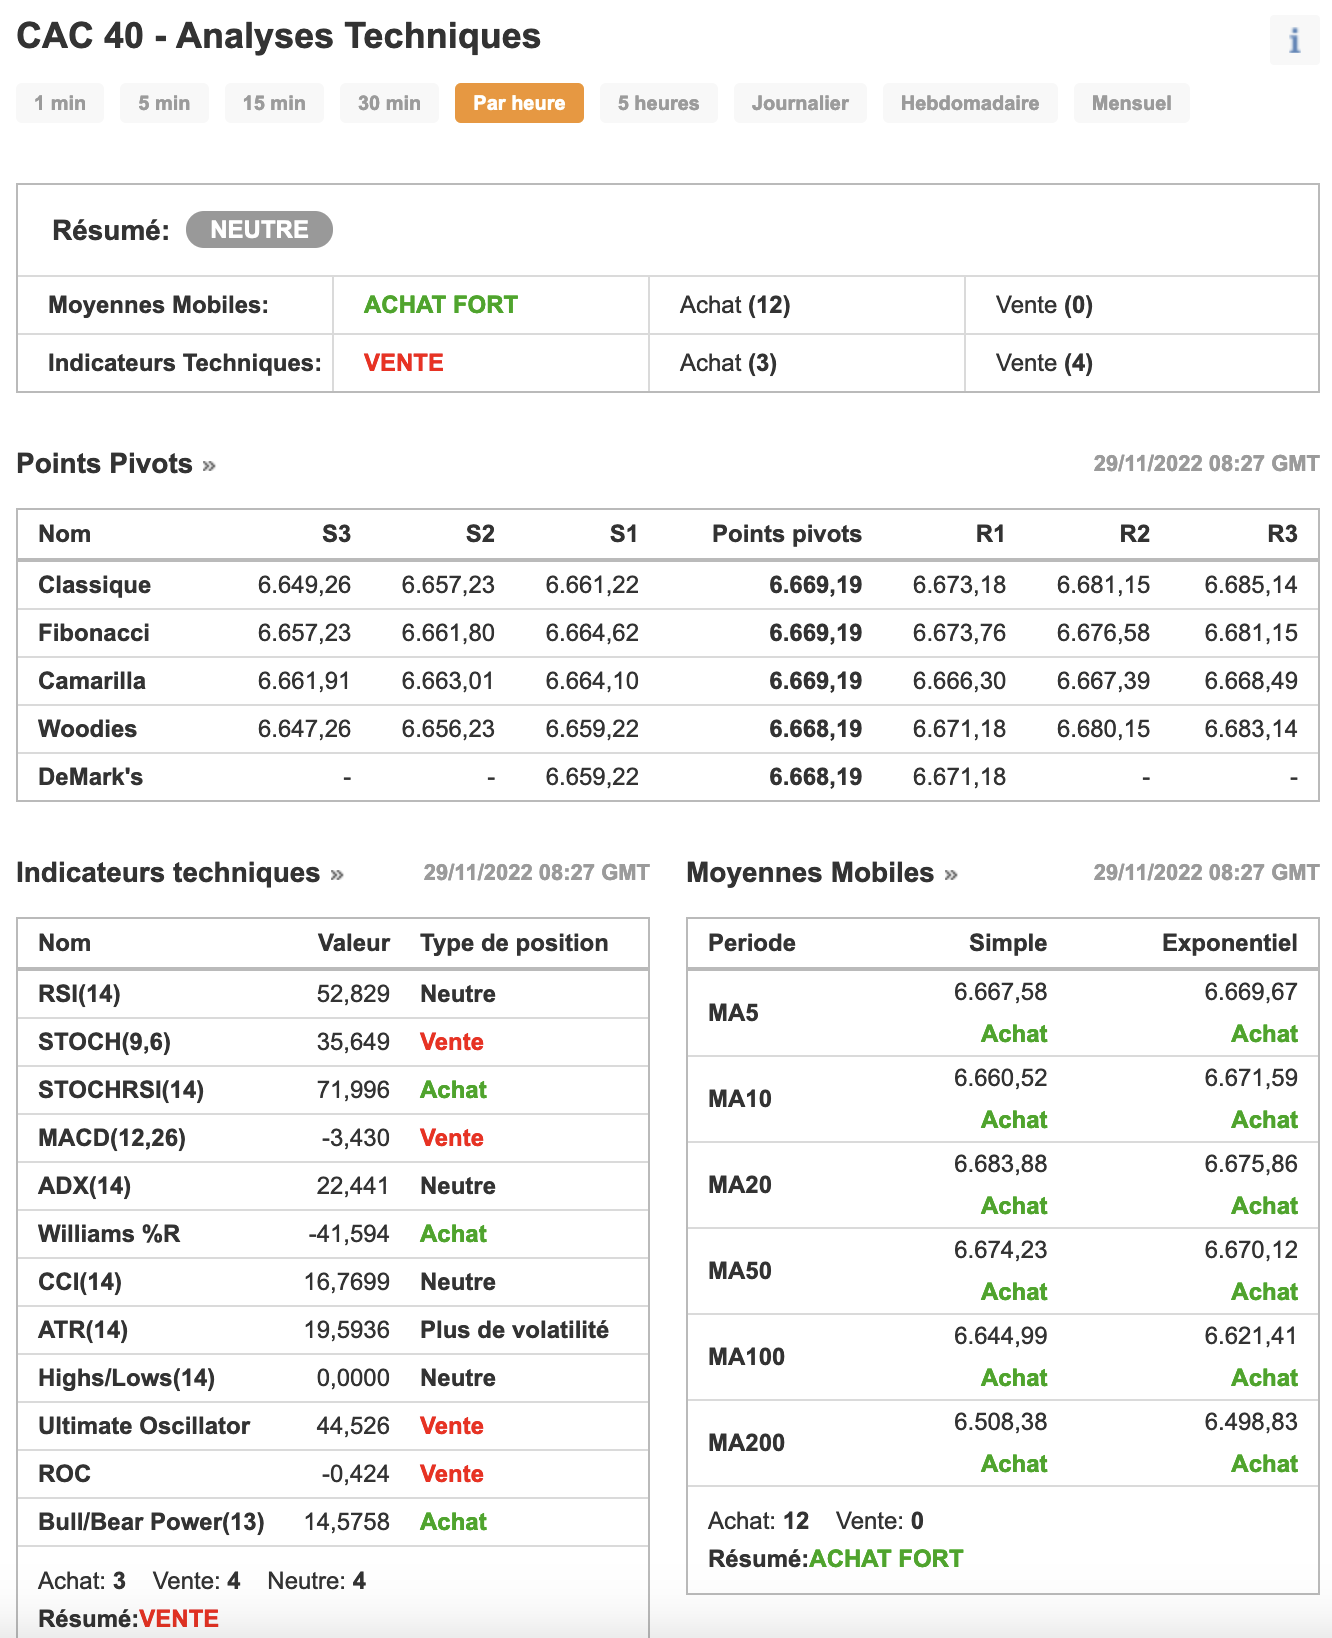Click the arrow icon beside Points Pivots
Viewport: 1332px width, 1638px height.
click(209, 466)
